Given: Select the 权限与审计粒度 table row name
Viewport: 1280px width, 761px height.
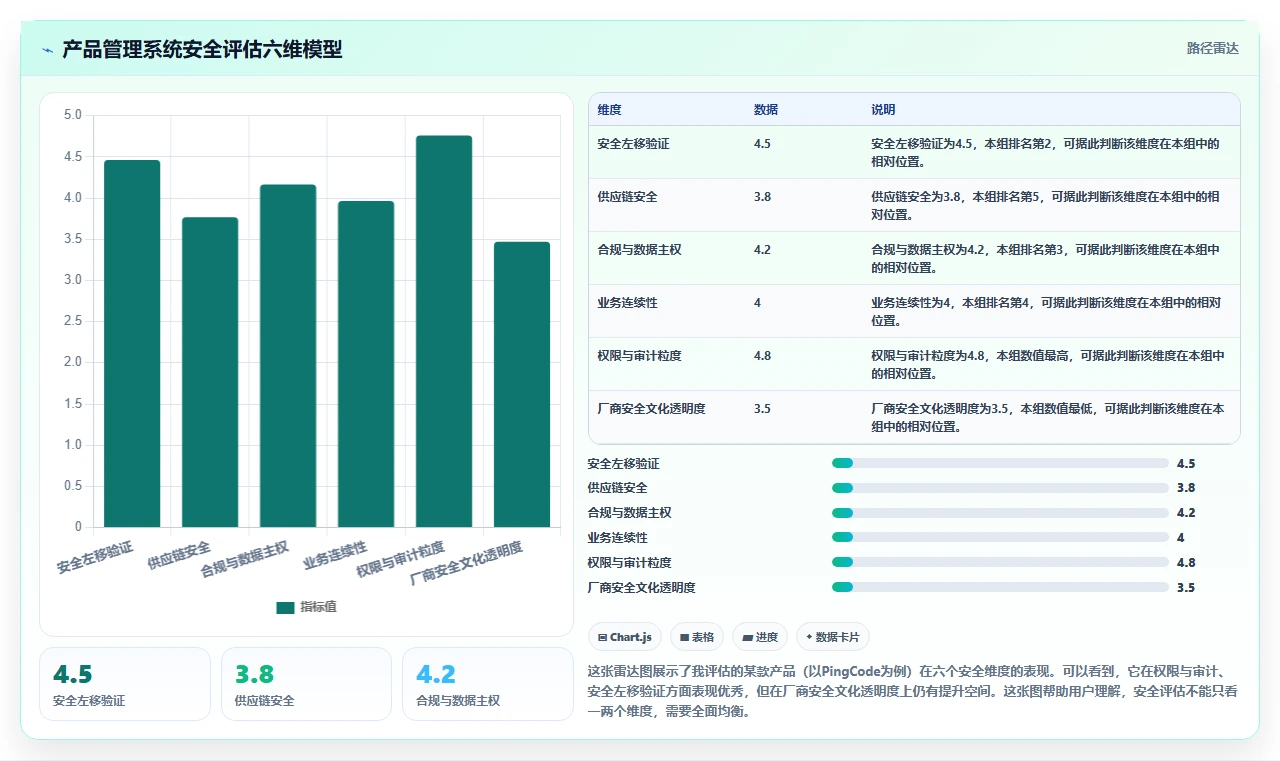Looking at the screenshot, I should pos(639,356).
